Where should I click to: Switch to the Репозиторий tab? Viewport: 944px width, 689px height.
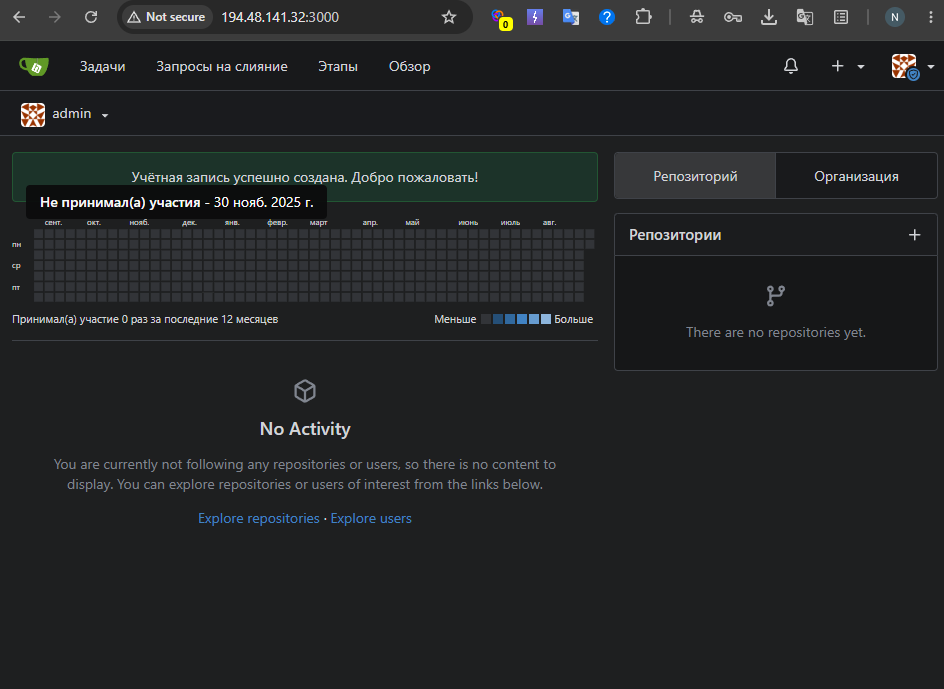[x=695, y=176]
